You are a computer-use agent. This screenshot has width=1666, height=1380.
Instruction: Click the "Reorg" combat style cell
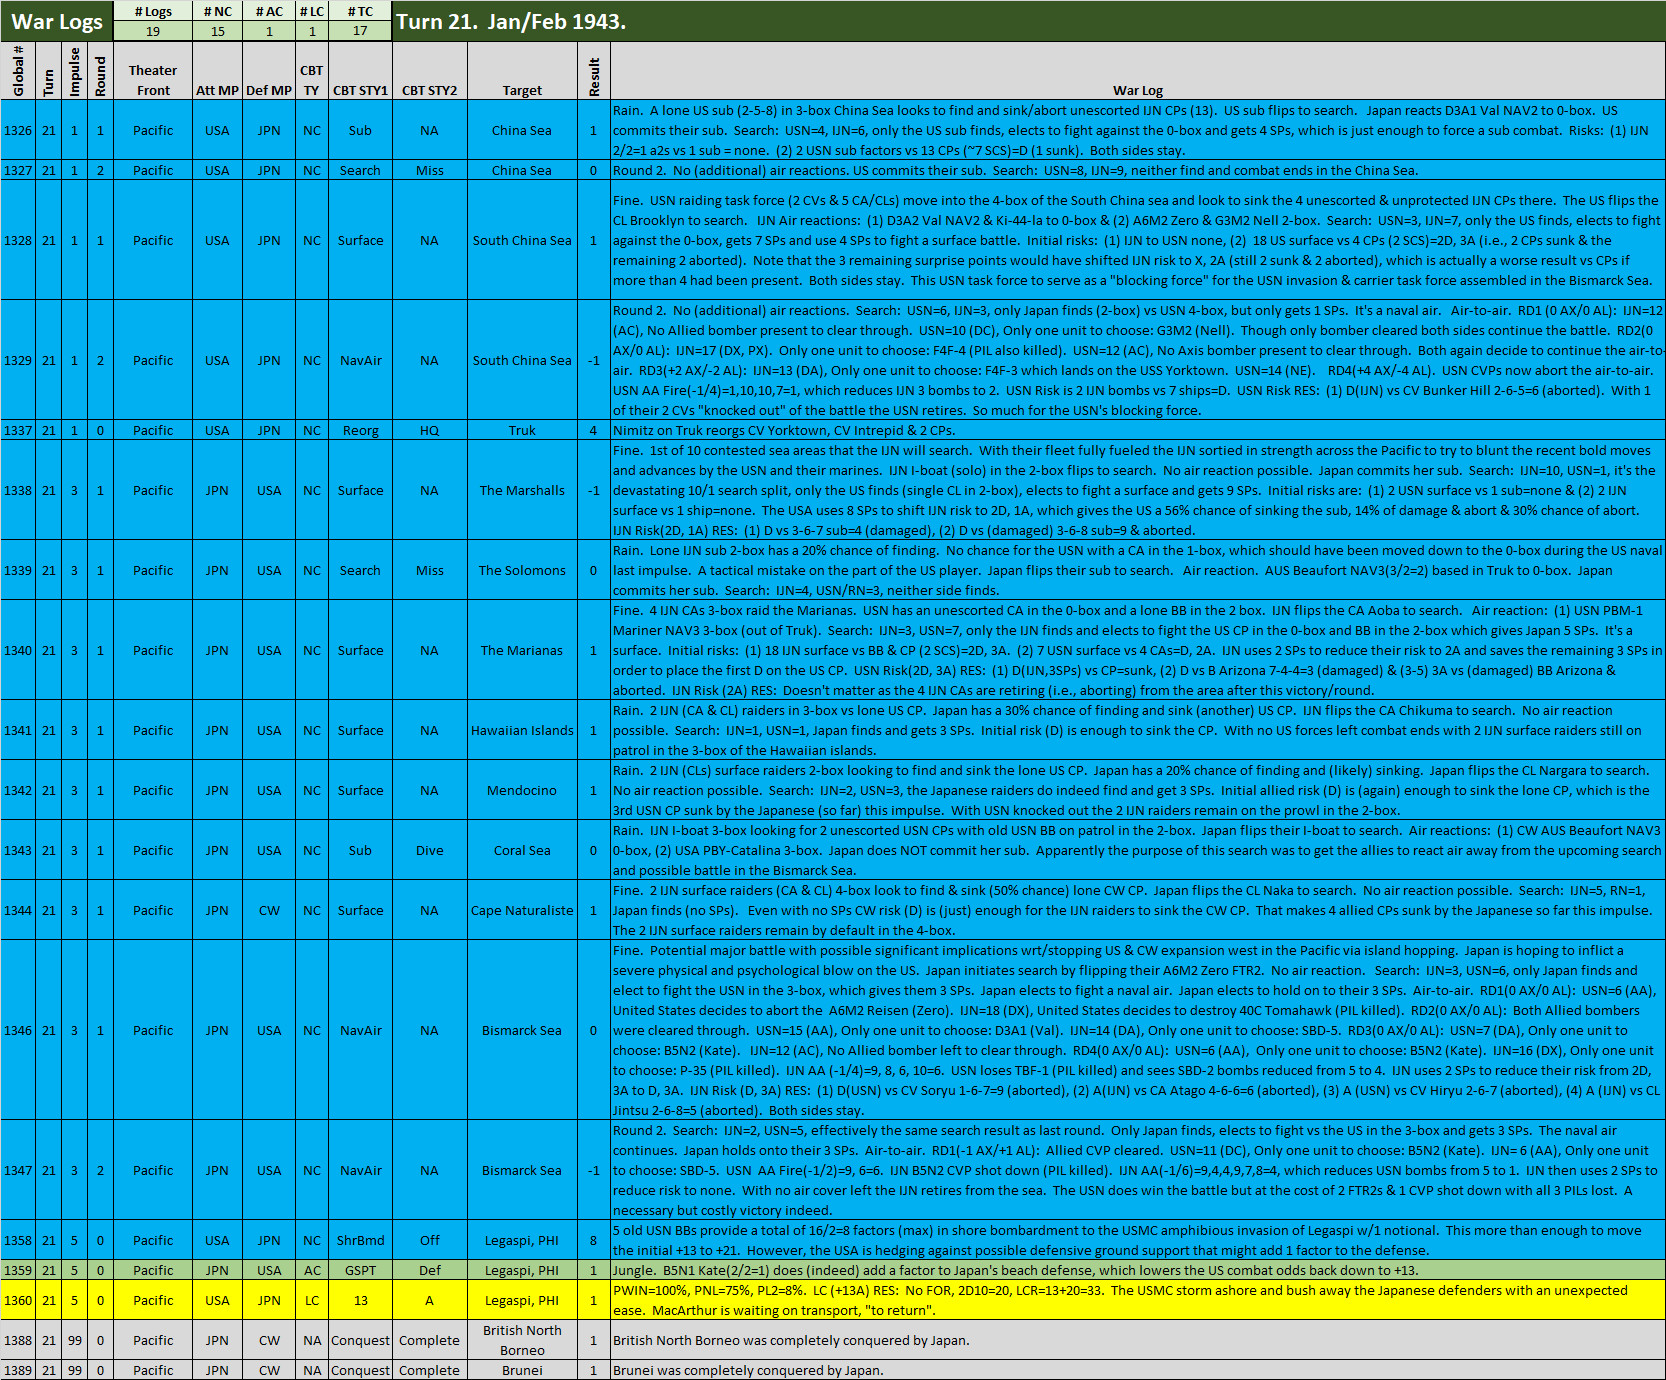tap(360, 430)
